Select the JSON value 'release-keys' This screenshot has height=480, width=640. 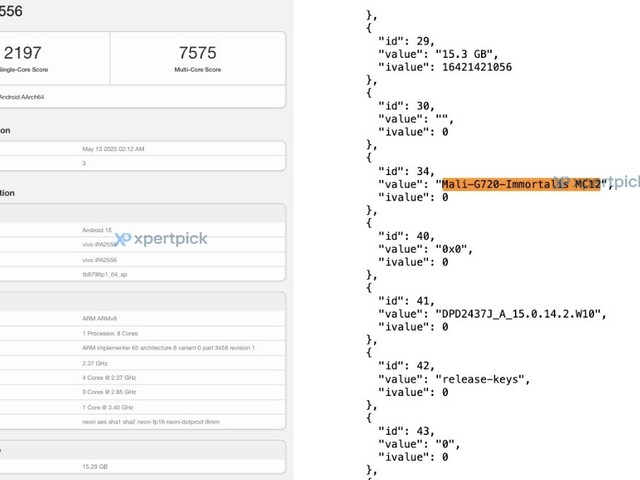pyautogui.click(x=480, y=379)
